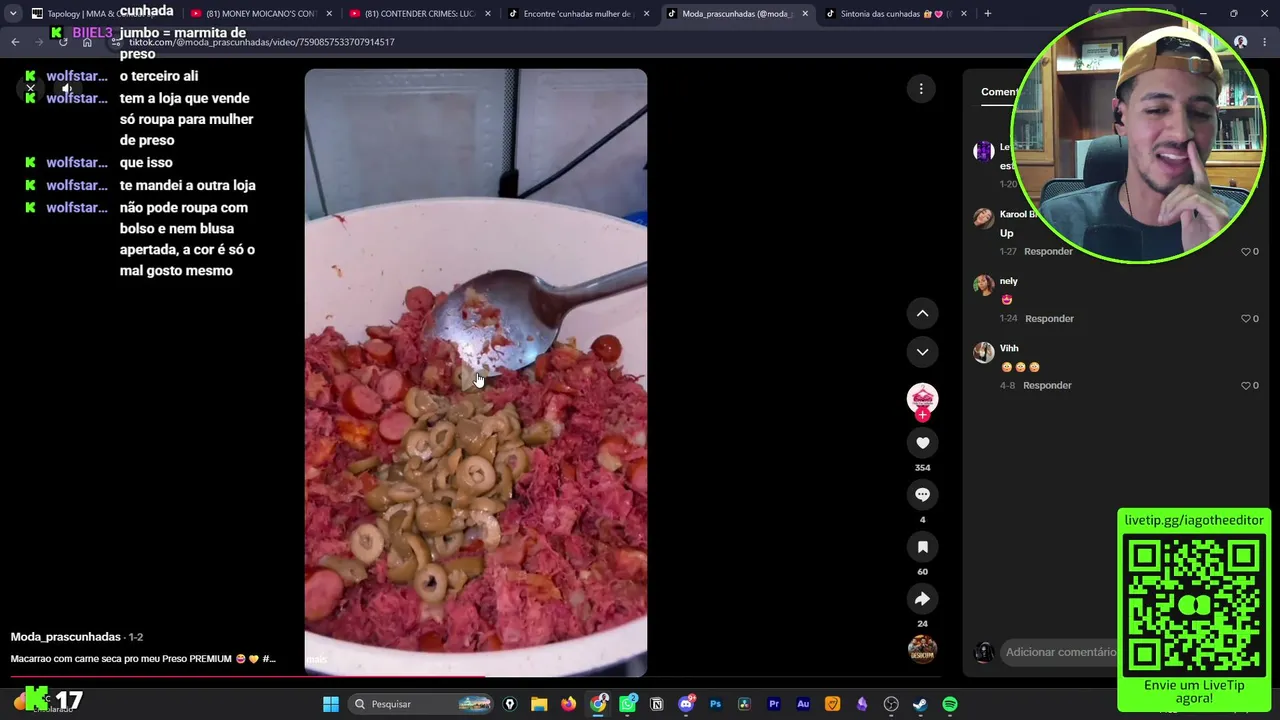Open the three-dot more options menu
Screen dimensions: 1280x720
point(921,89)
